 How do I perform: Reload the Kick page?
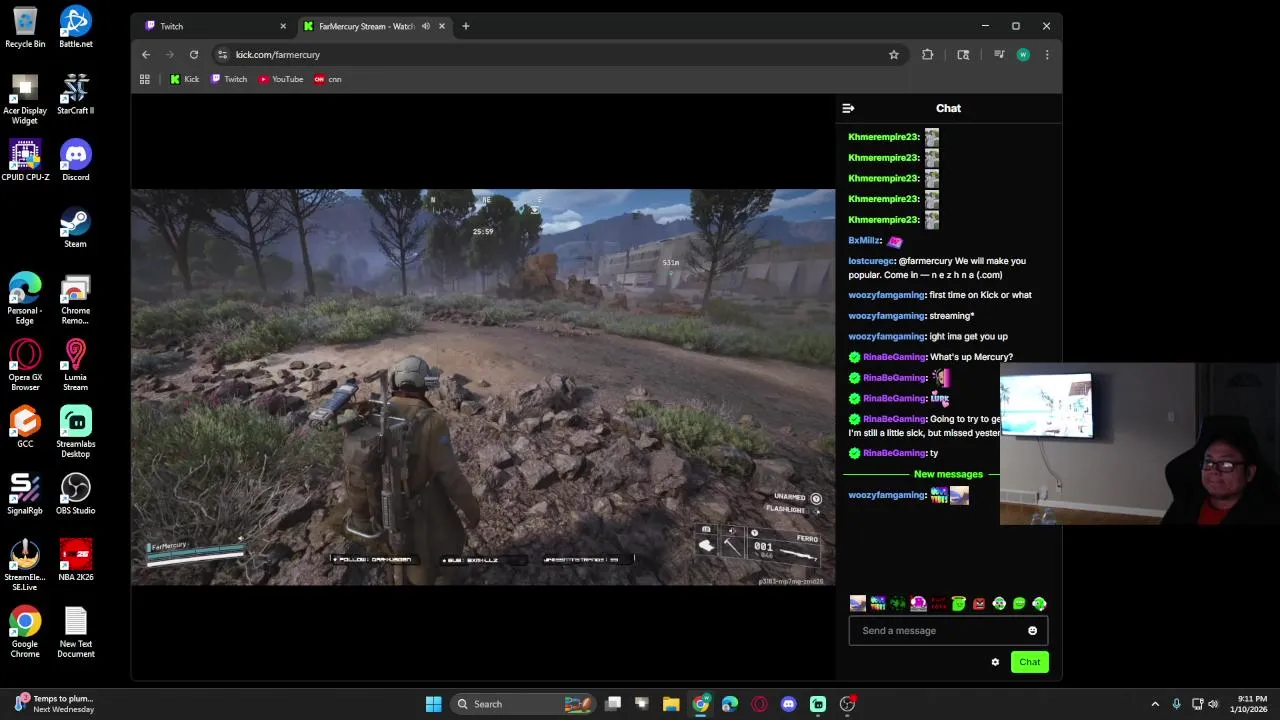pyautogui.click(x=194, y=55)
